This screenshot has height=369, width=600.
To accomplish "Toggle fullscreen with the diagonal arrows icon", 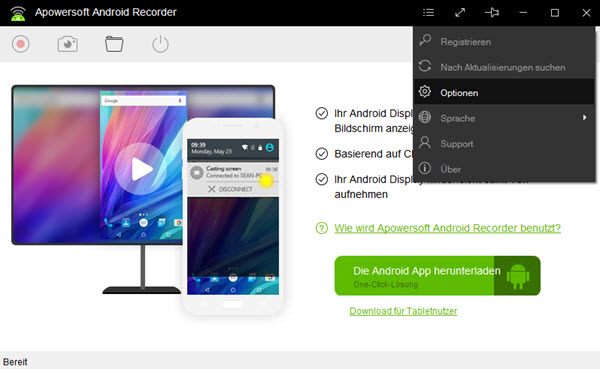I will (x=460, y=13).
